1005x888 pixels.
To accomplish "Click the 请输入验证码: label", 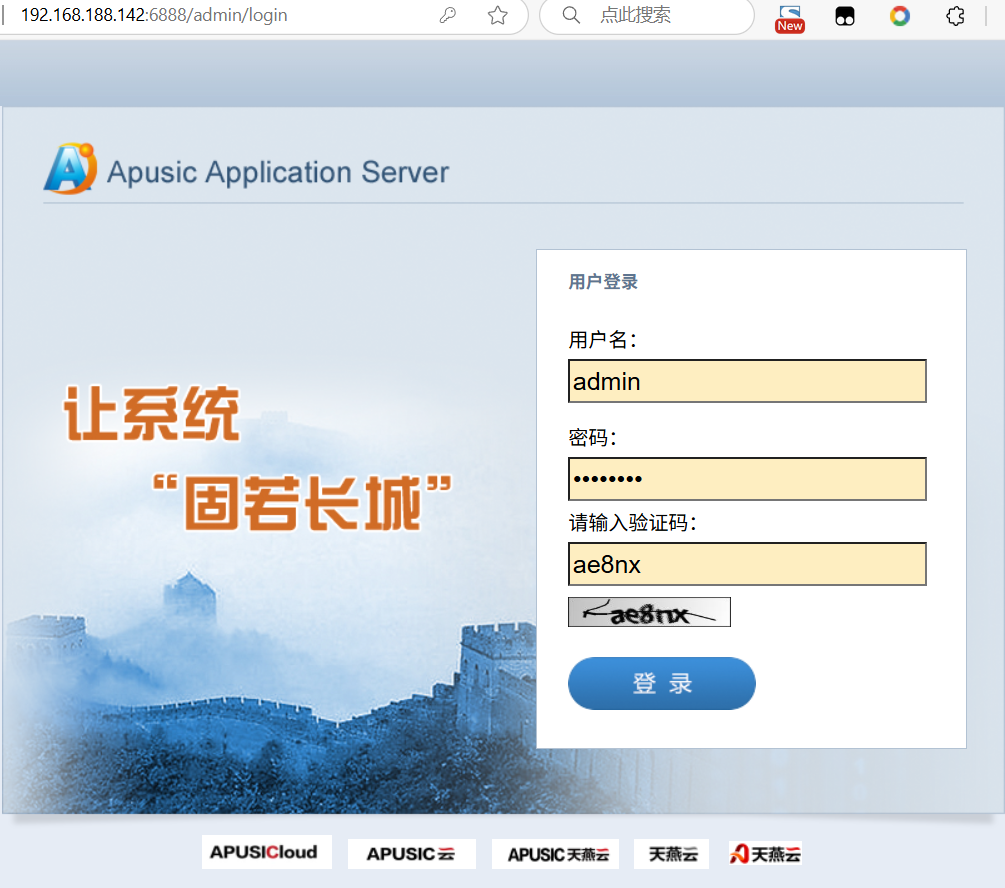I will [633, 523].
